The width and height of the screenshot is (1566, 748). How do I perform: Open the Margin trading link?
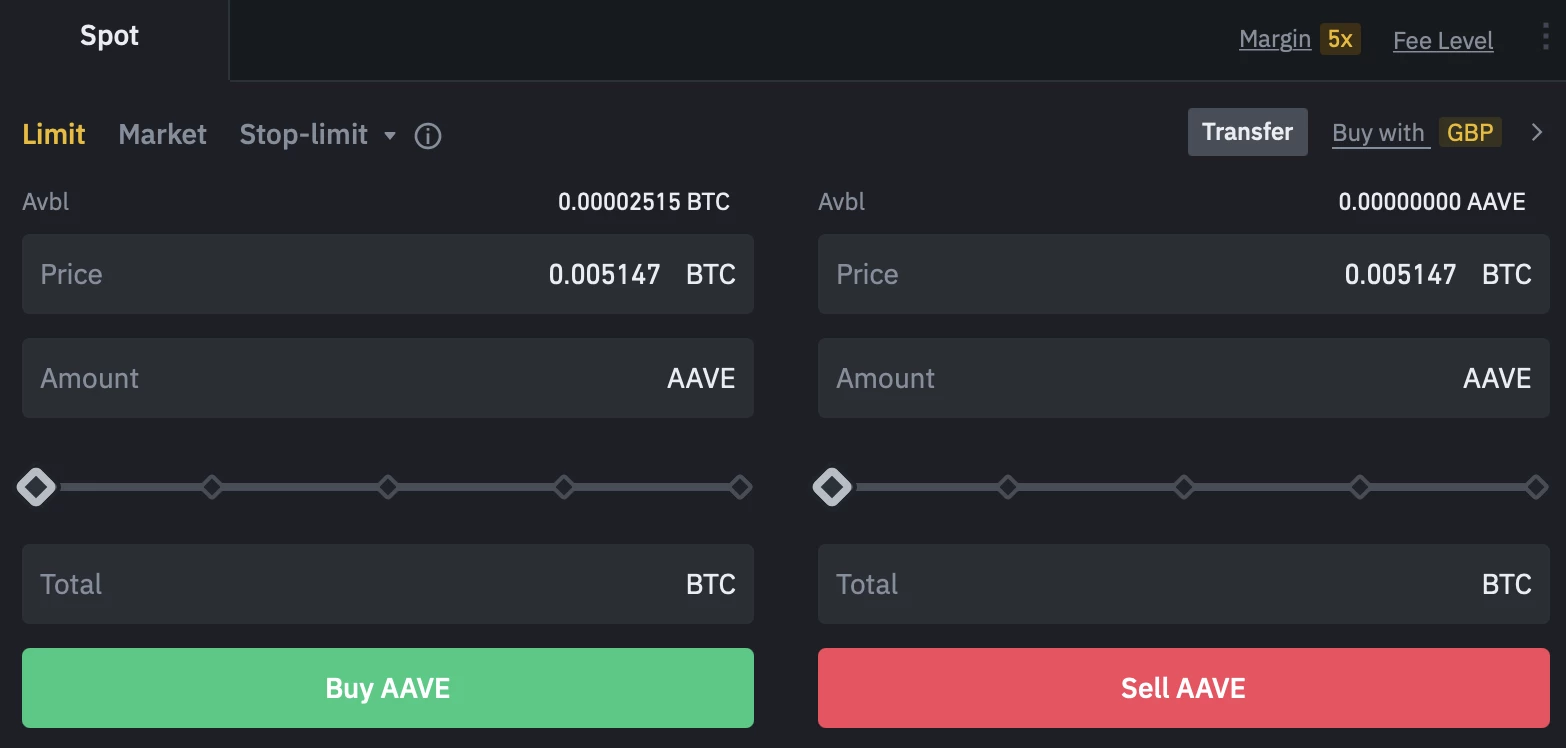tap(1274, 39)
